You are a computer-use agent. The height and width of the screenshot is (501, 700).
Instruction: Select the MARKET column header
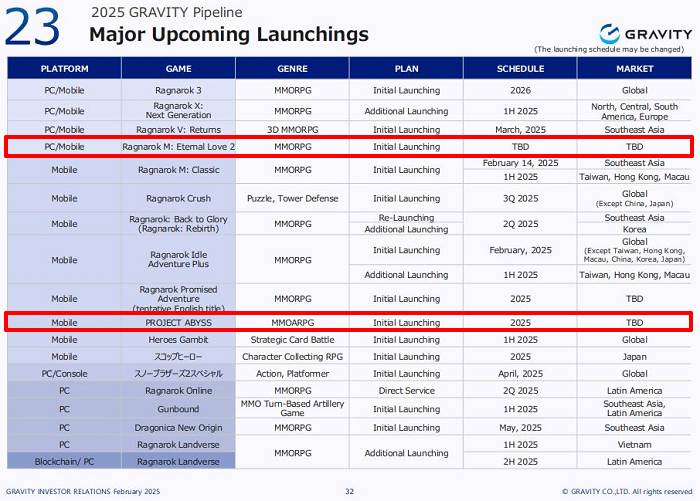[634, 69]
